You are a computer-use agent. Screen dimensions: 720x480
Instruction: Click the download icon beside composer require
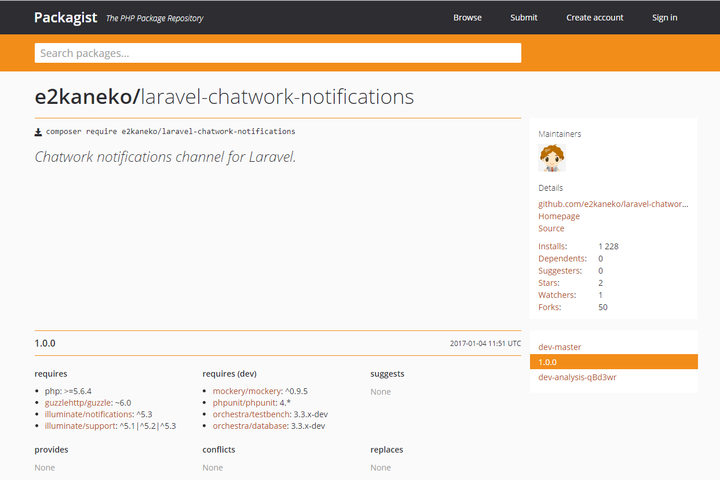pyautogui.click(x=38, y=132)
